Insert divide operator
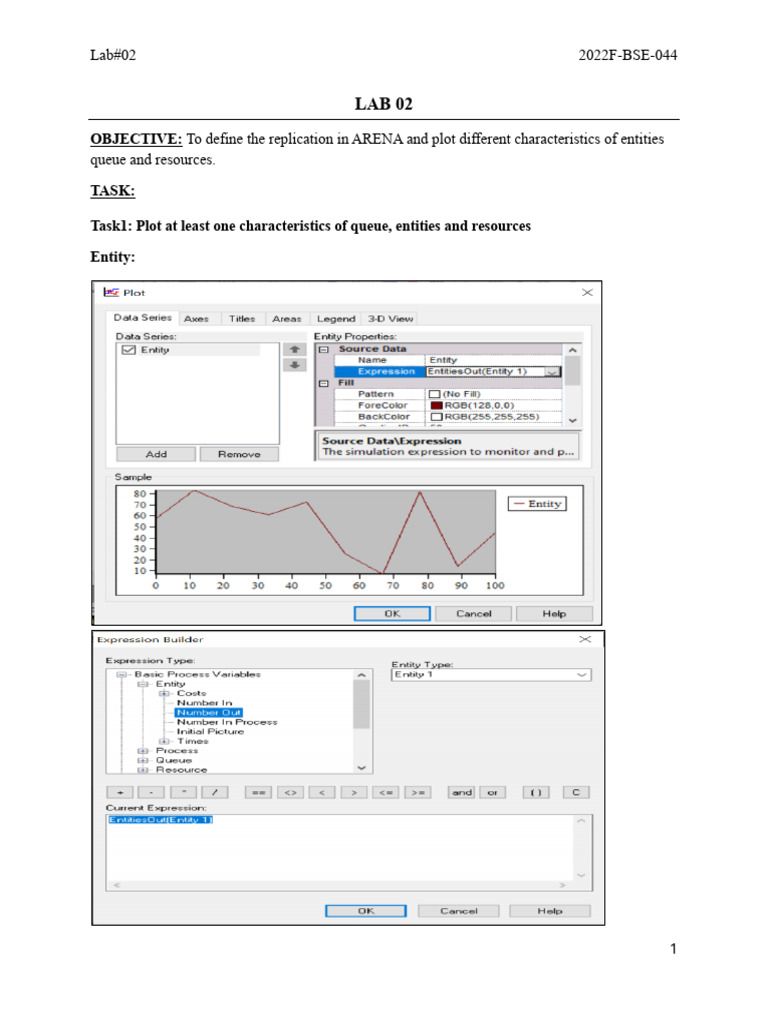 (x=215, y=792)
